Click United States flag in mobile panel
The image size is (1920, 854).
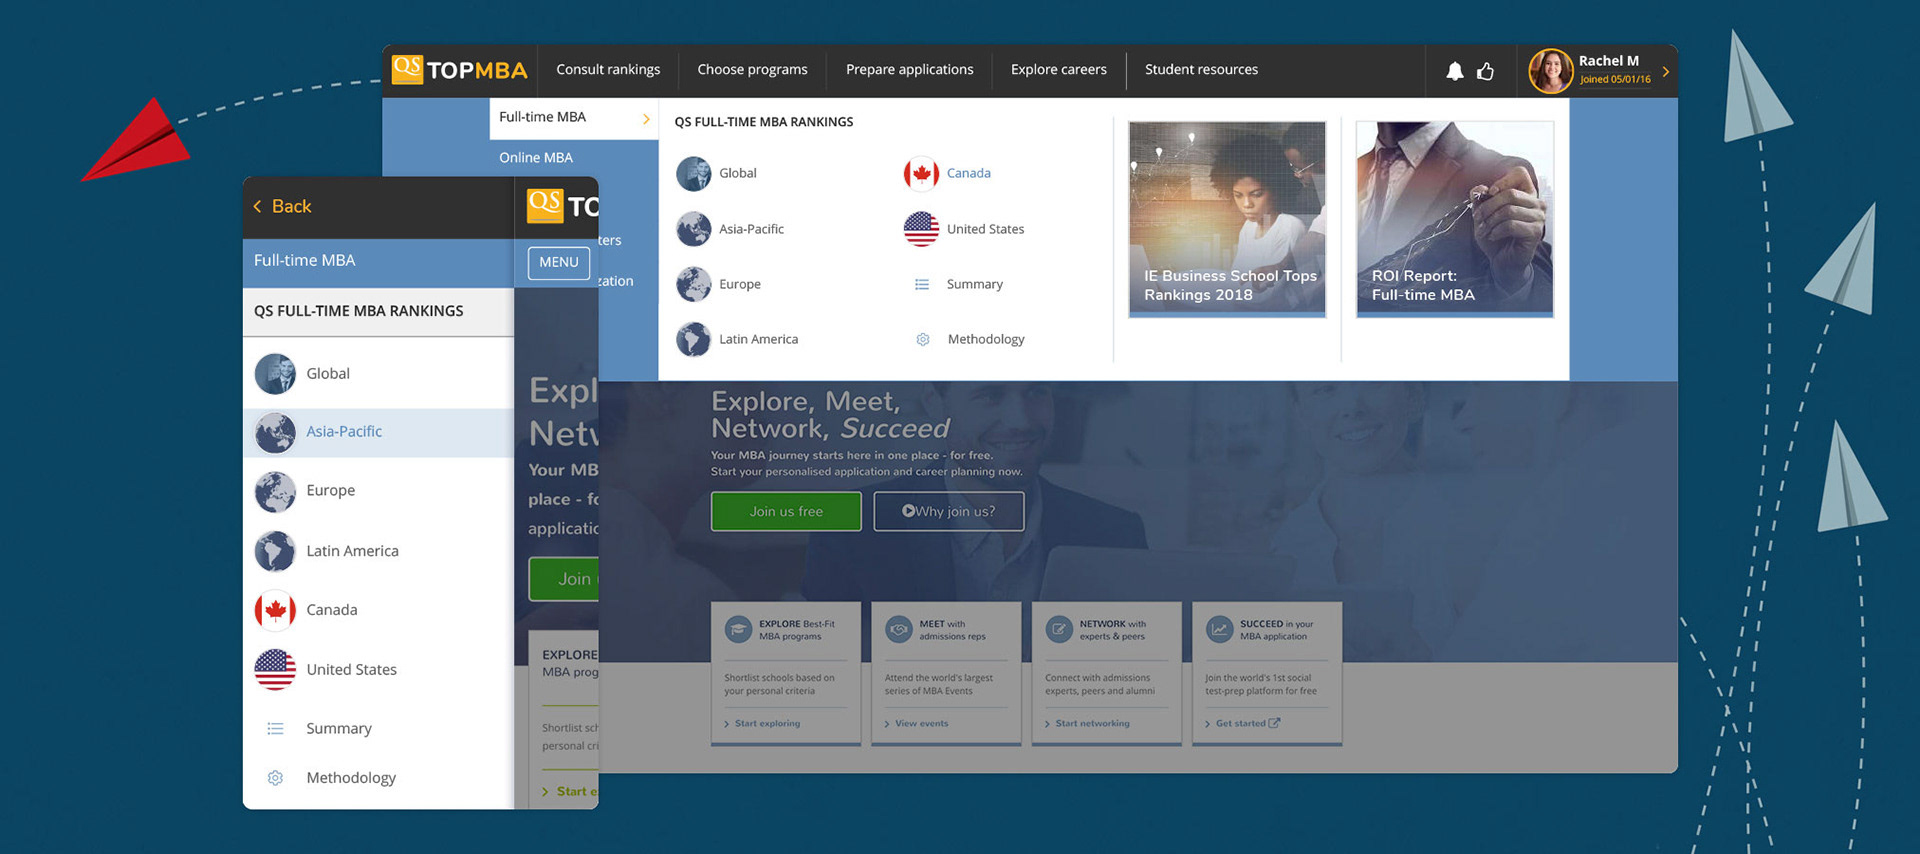[275, 670]
